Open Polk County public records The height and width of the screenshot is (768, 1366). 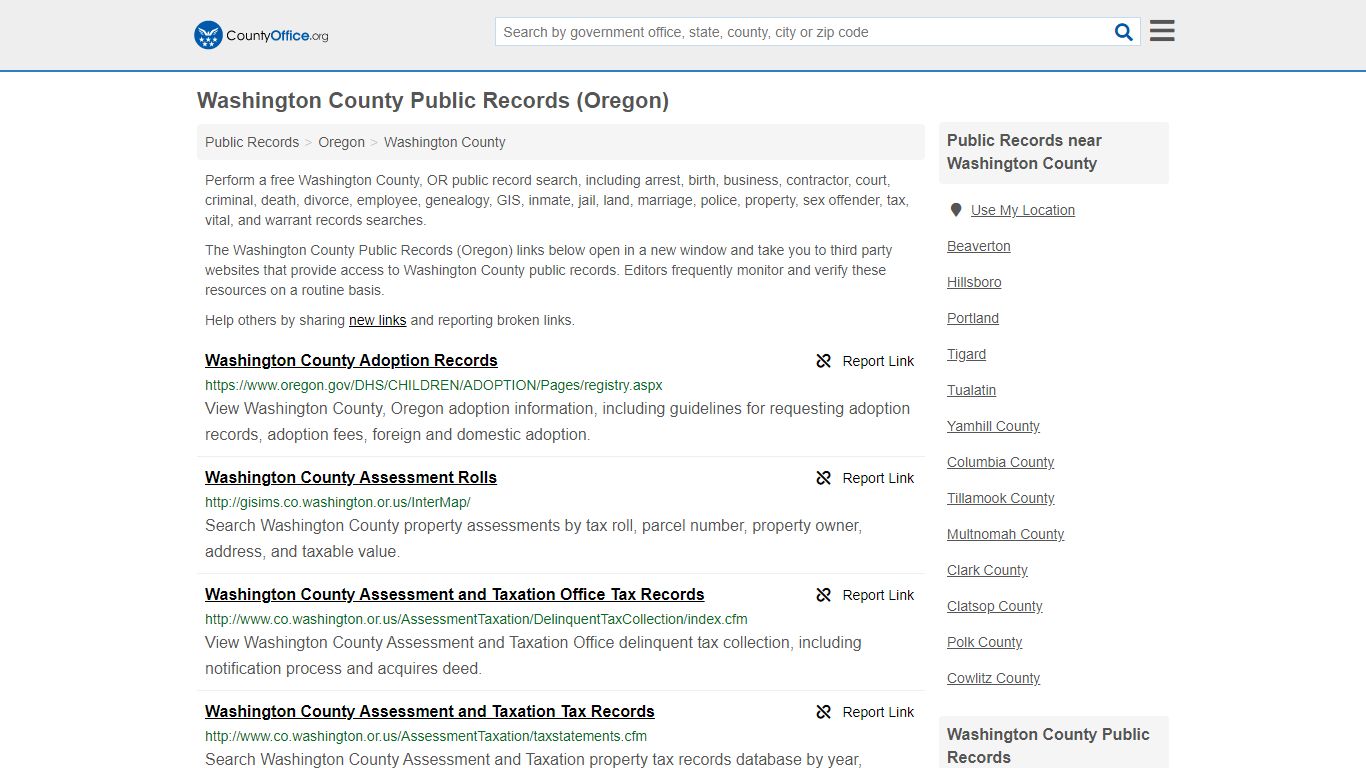985,642
